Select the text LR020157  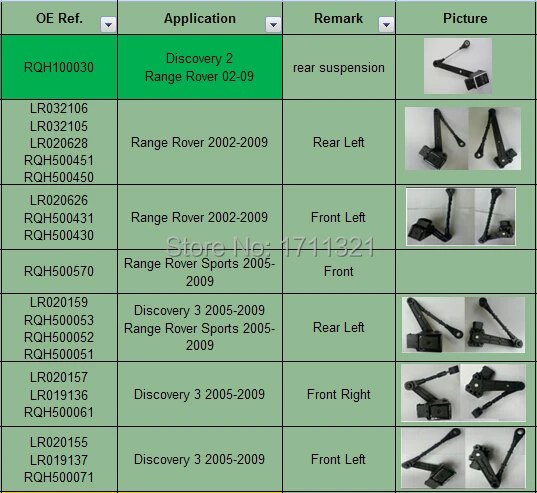(59, 378)
